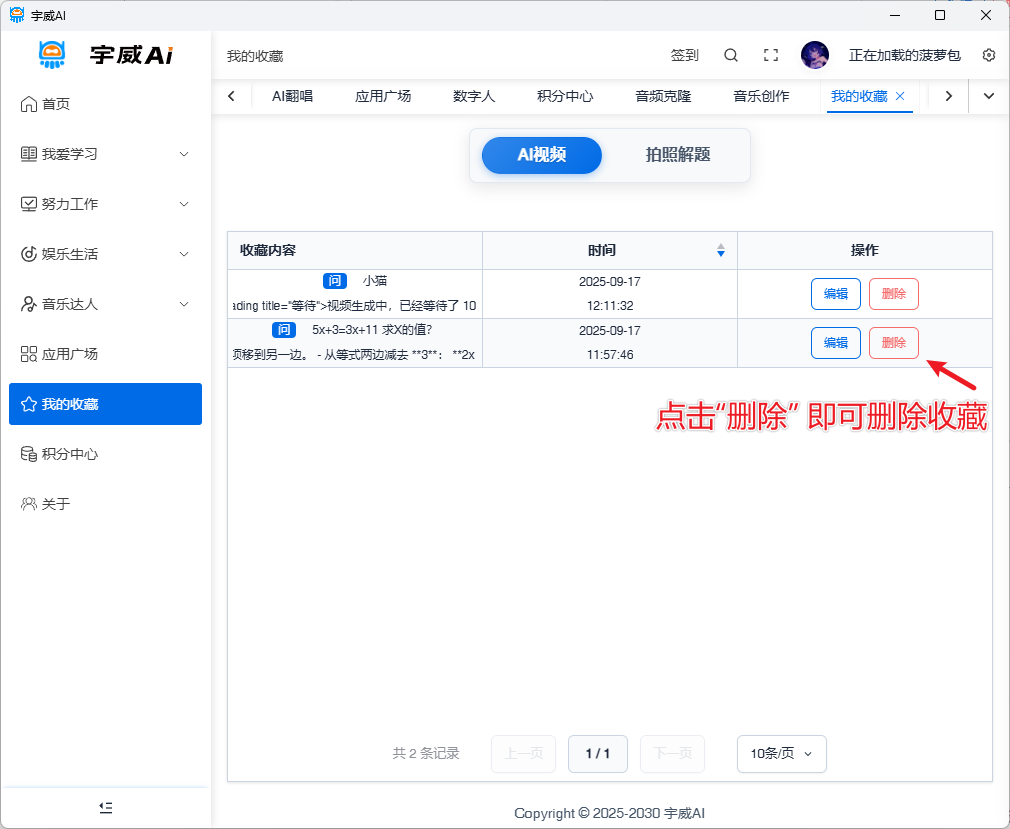The image size is (1010, 829).
Task: Open the 10条/页 page size dropdown
Action: tap(781, 754)
